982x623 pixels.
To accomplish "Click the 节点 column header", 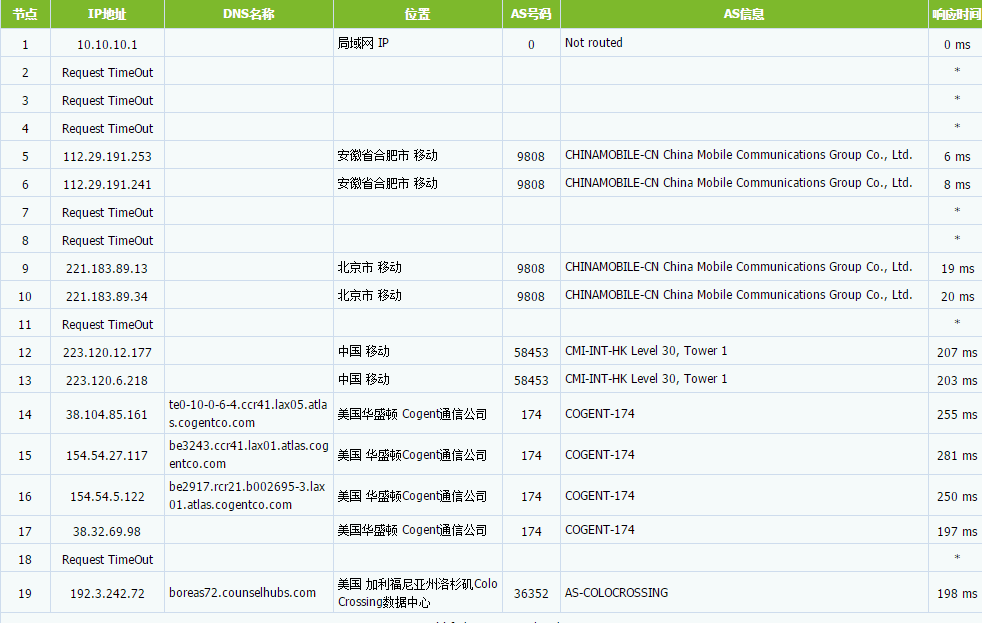I will click(25, 14).
